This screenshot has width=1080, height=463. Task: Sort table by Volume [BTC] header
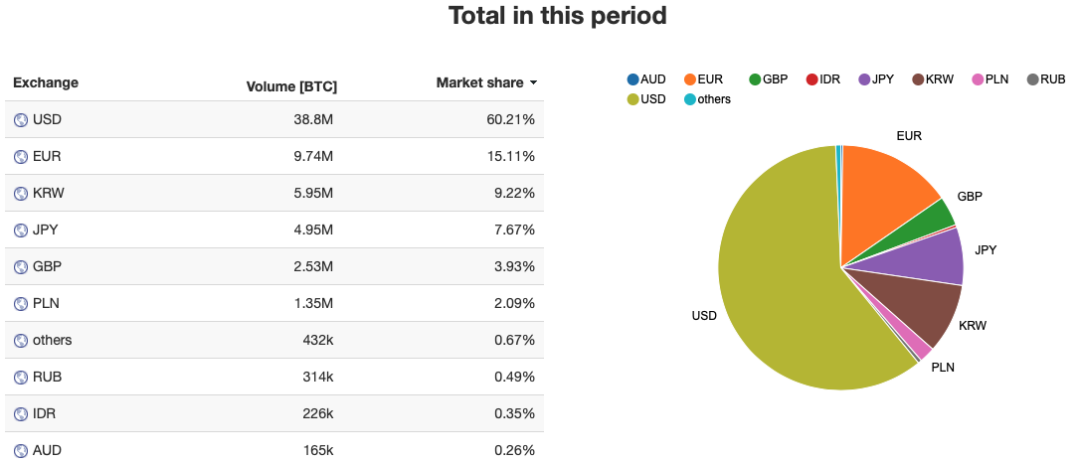point(291,86)
